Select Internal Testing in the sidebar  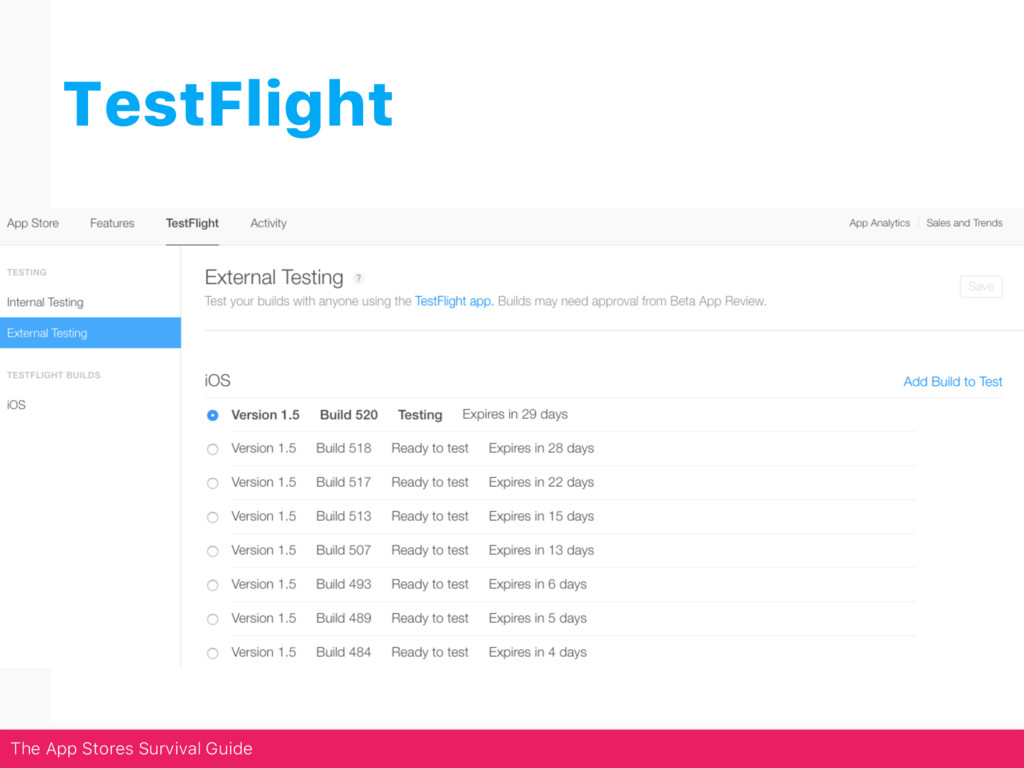45,302
